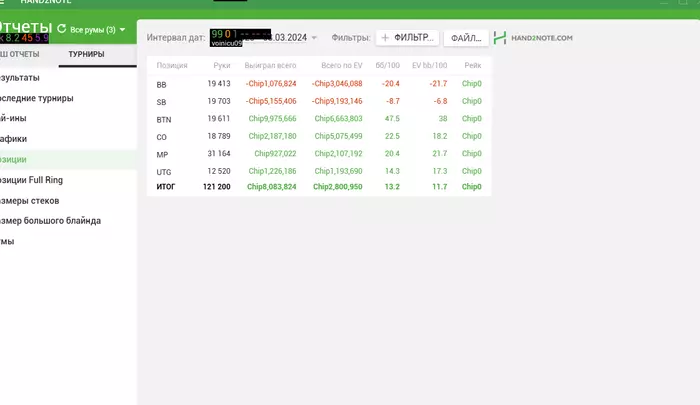Open Размеры стеков report
This screenshot has height=405, width=700.
(29, 201)
